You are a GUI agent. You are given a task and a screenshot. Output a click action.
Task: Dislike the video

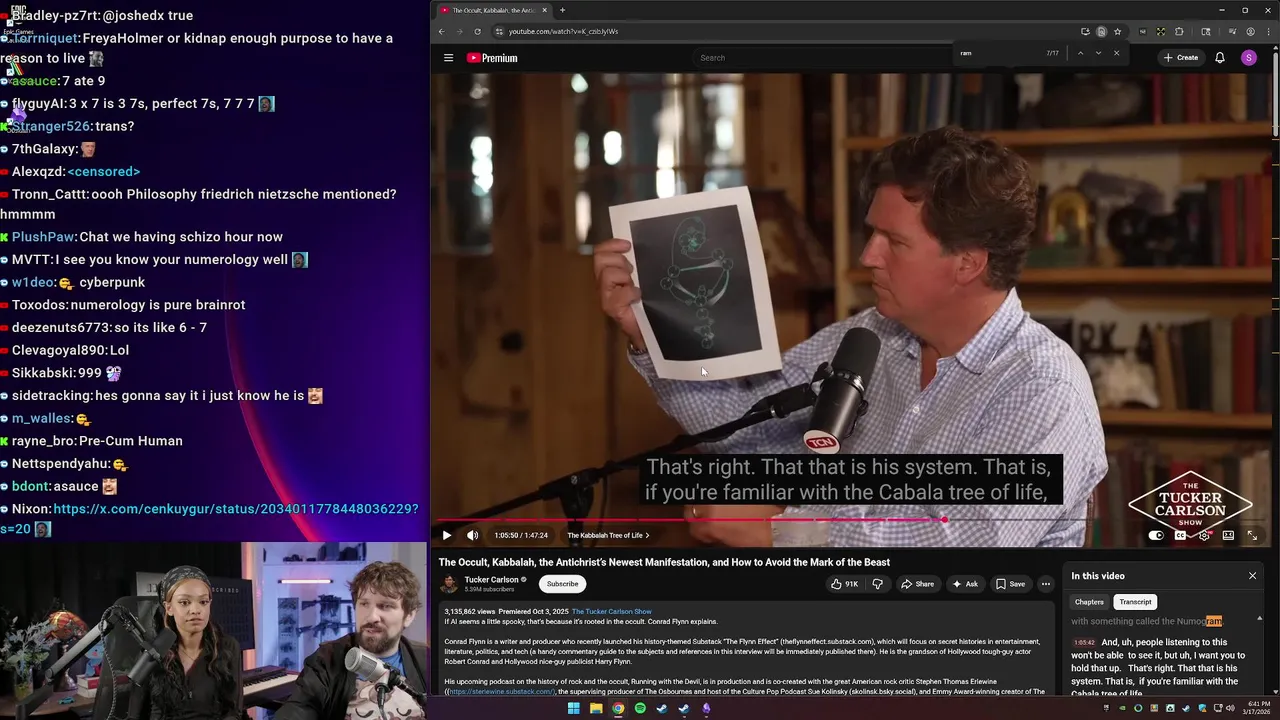(877, 584)
